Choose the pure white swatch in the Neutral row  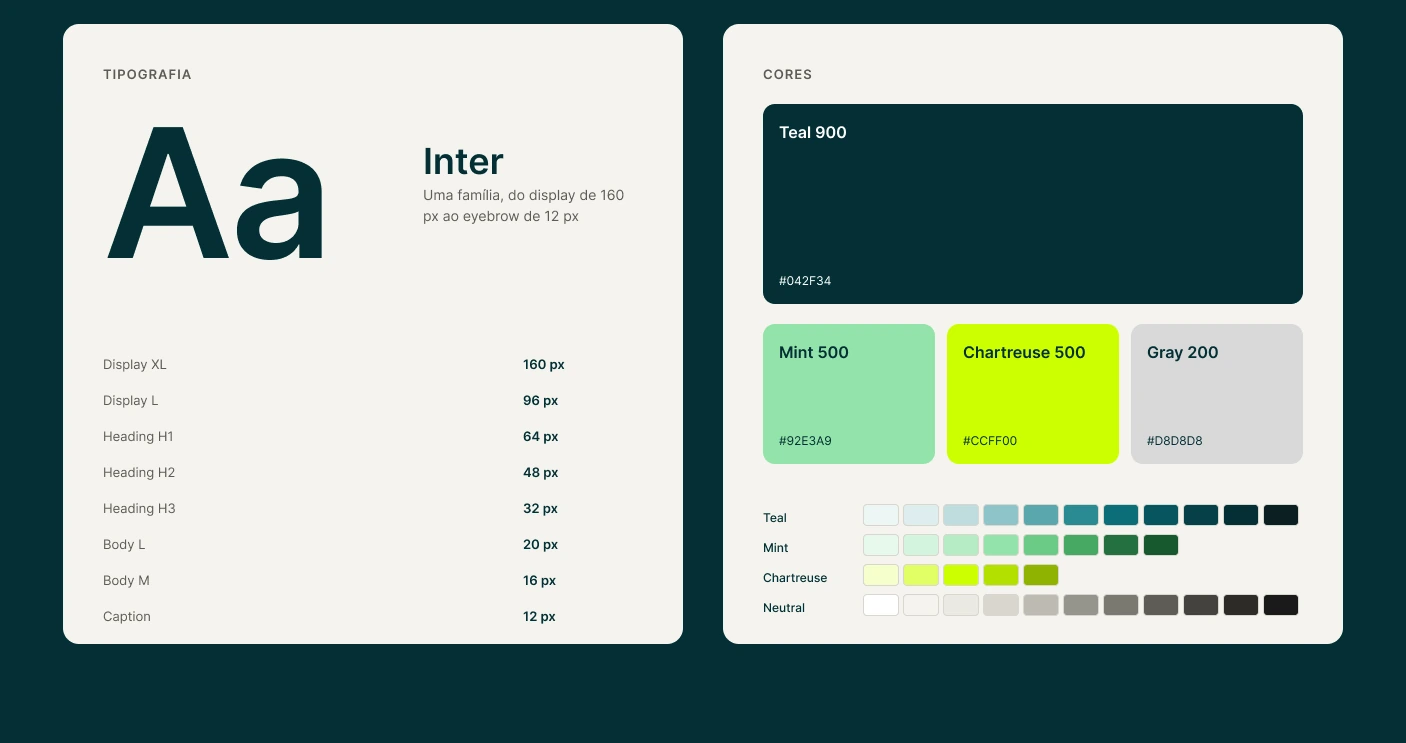881,605
